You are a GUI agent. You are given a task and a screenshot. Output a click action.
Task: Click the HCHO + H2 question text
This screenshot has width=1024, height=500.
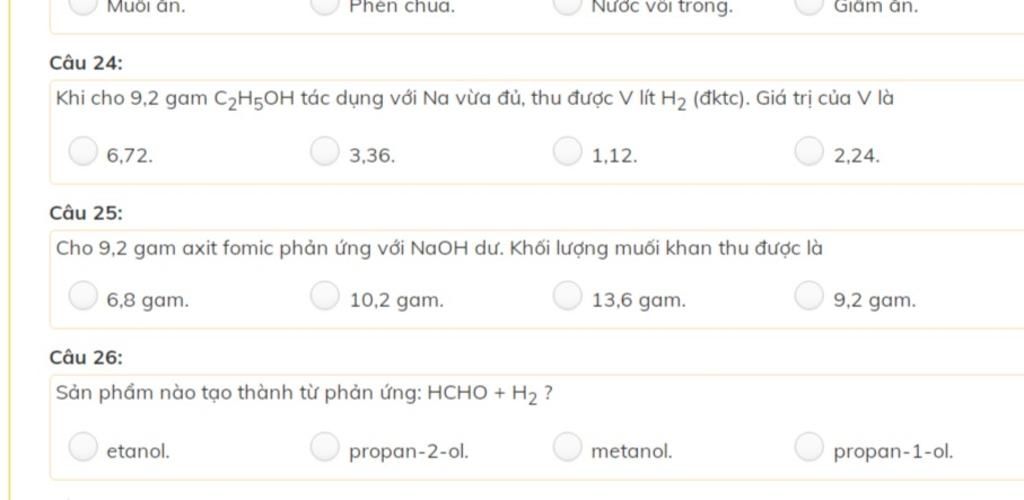(305, 394)
